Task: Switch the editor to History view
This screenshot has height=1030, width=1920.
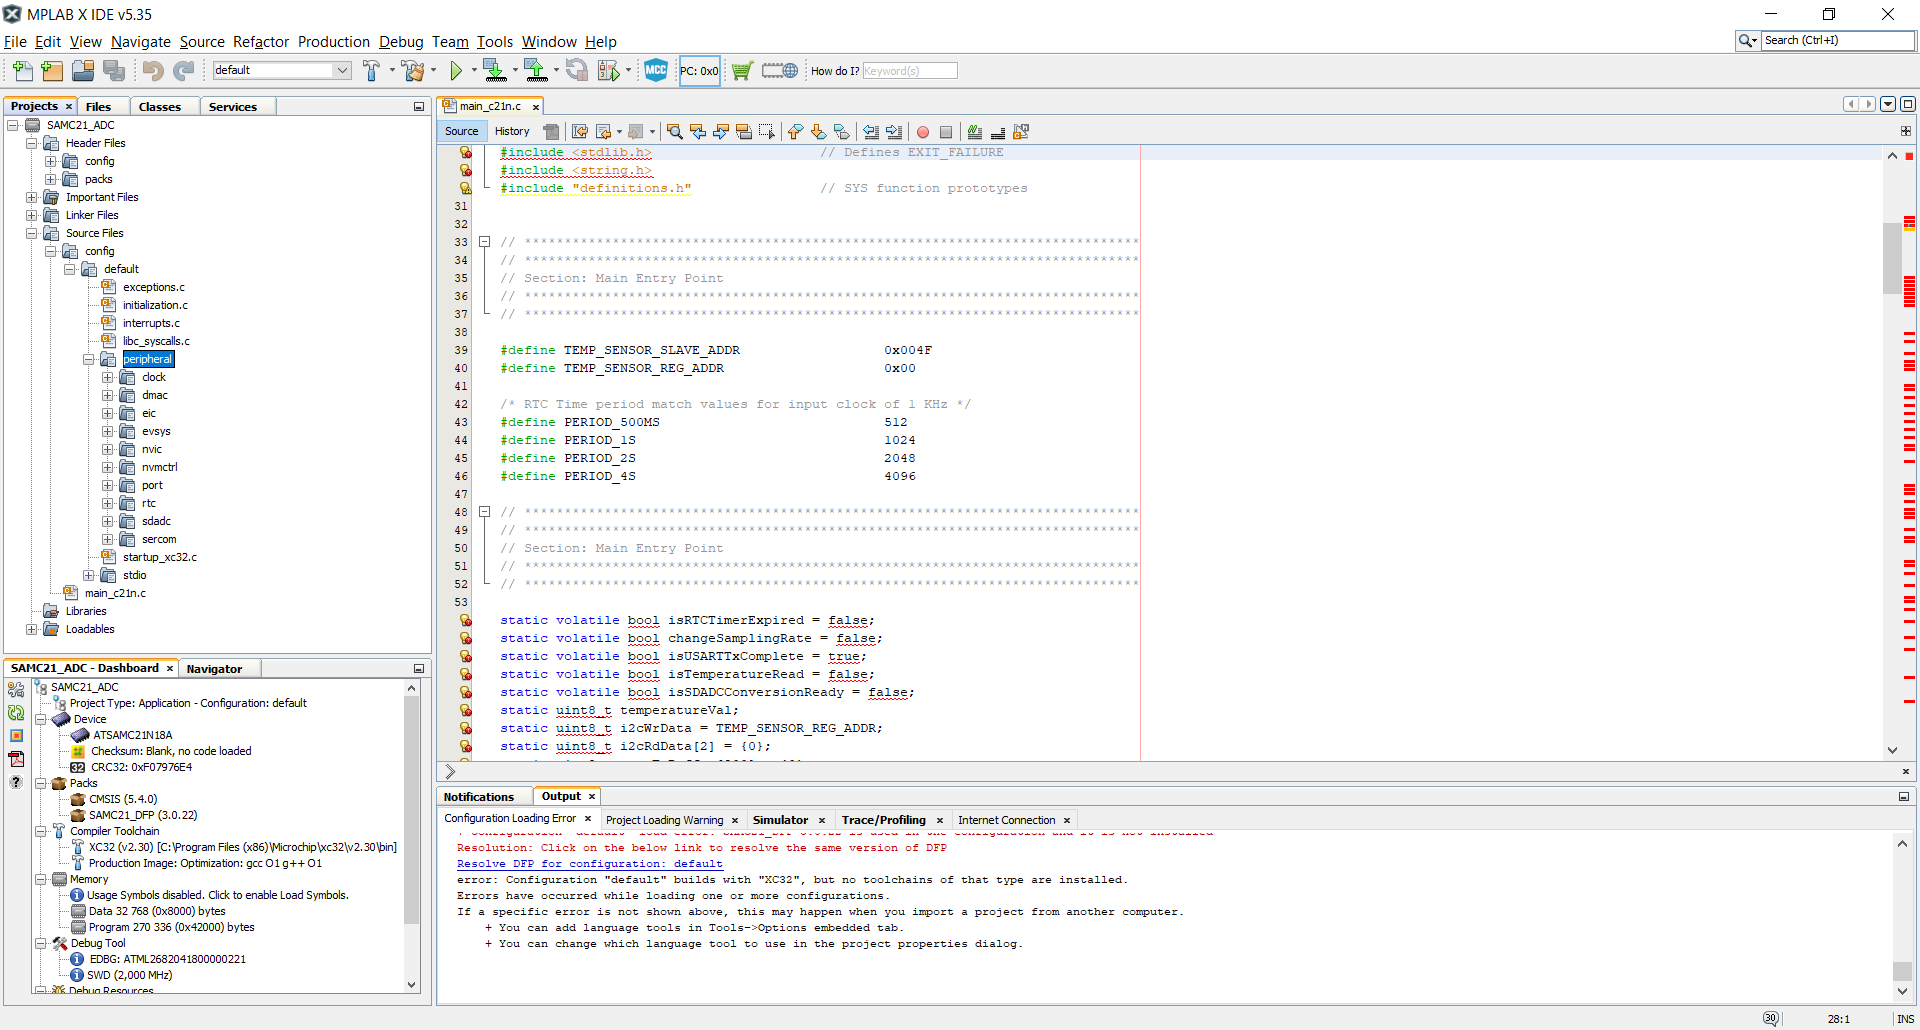Action: pos(512,131)
